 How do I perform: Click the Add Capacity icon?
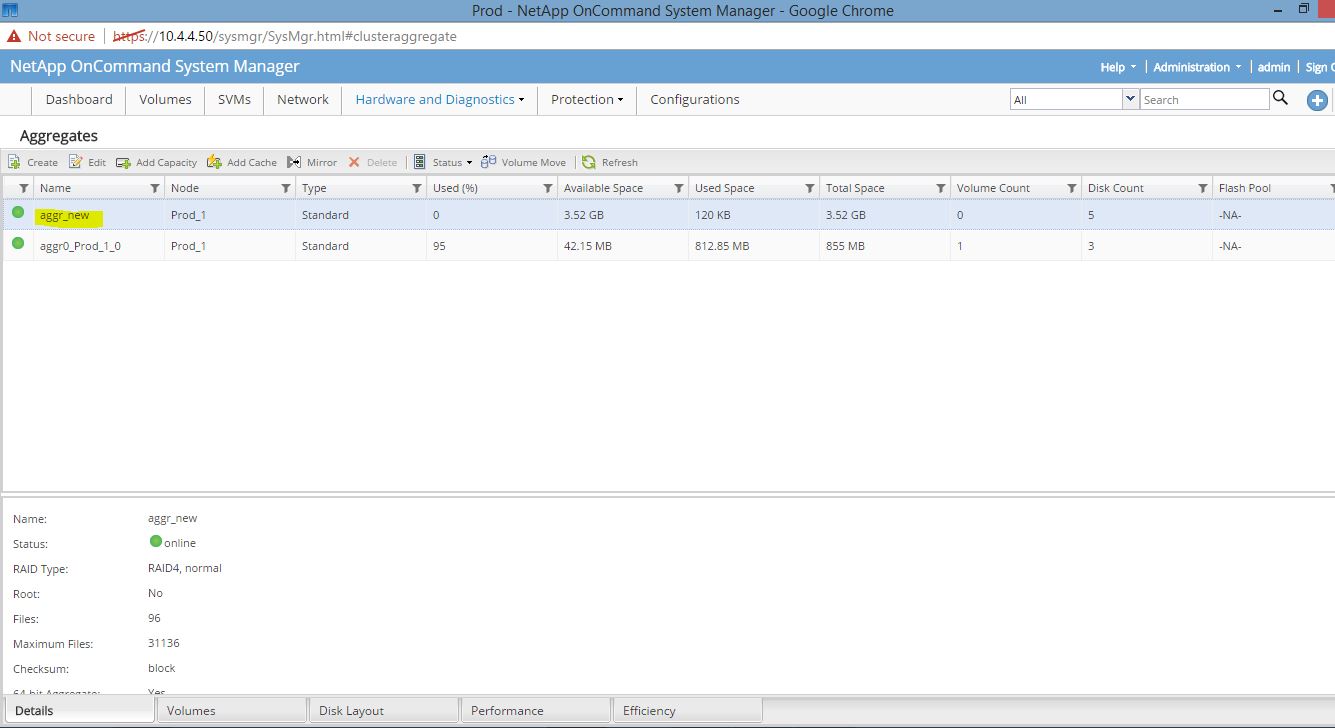125,161
